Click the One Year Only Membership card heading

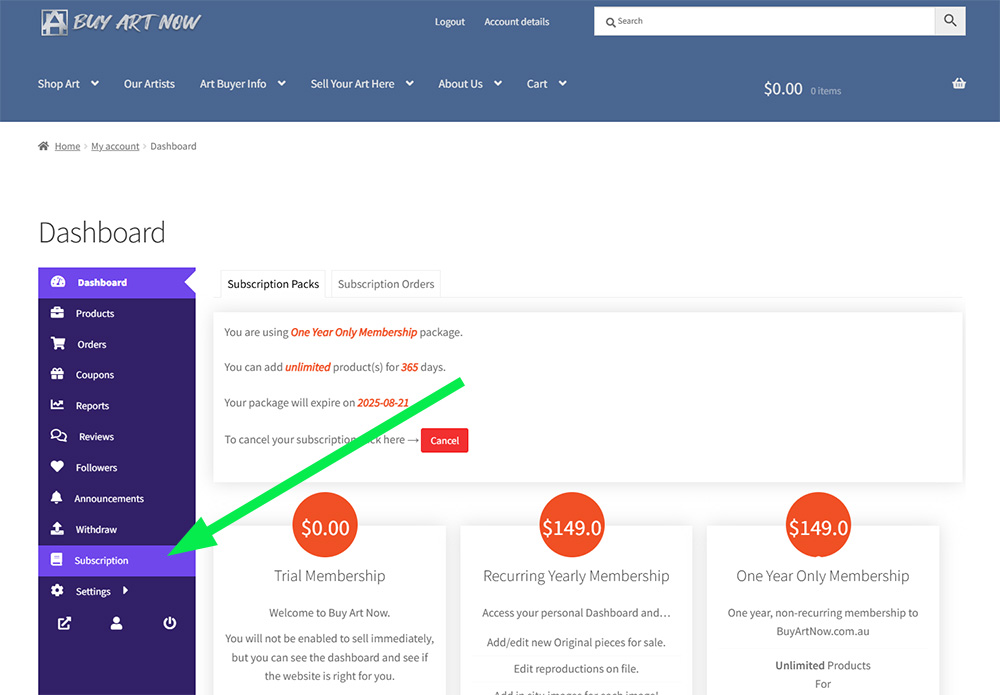coord(823,576)
